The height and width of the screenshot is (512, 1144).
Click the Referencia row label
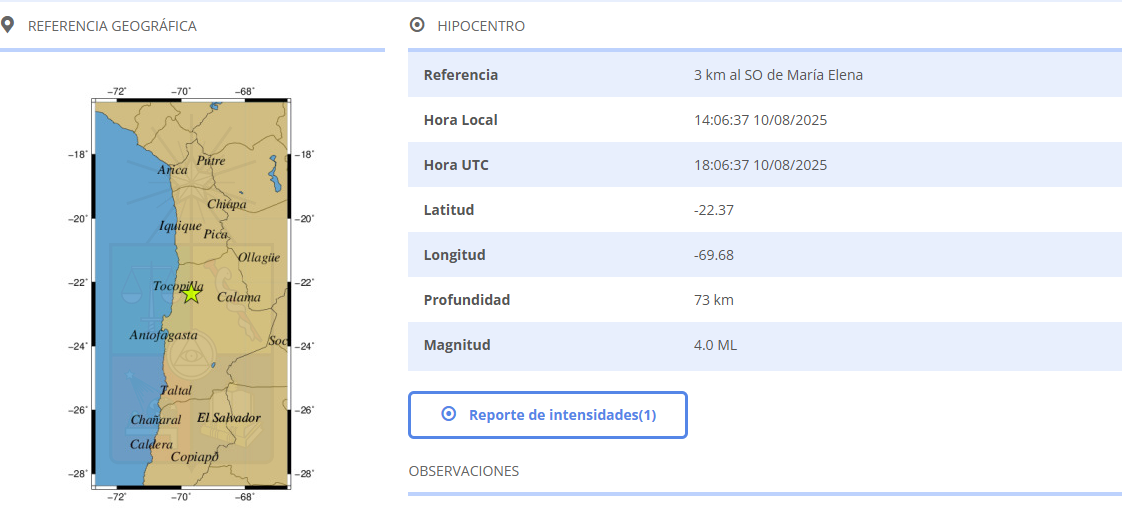461,75
